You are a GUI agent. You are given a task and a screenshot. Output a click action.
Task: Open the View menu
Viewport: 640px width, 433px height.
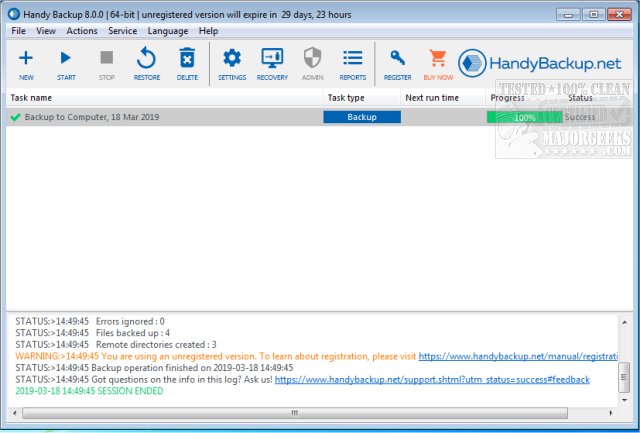(46, 31)
